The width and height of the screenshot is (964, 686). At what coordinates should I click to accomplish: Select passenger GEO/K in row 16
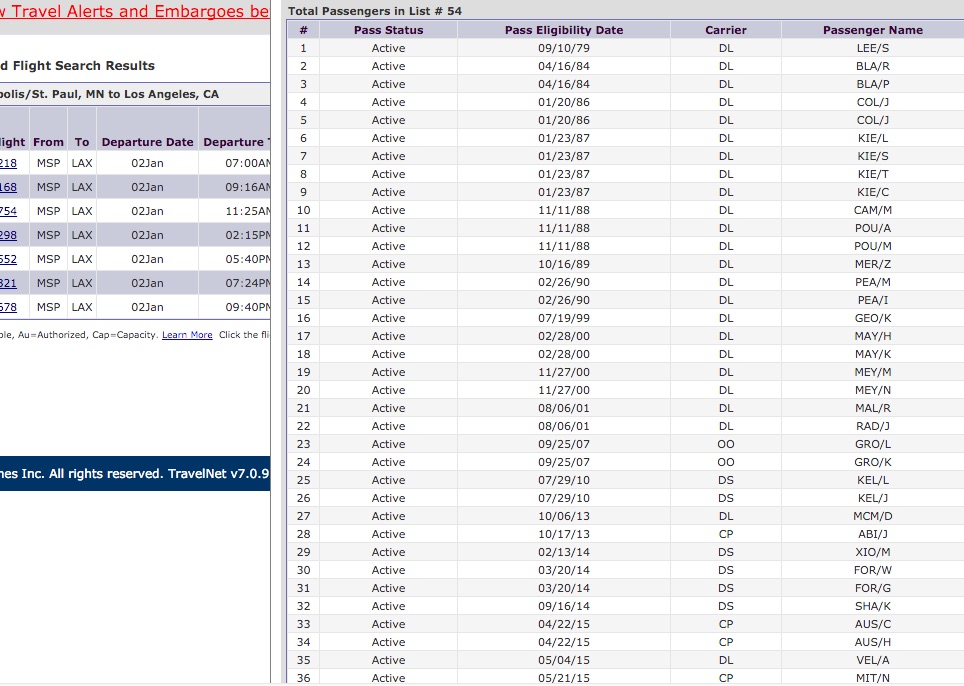click(872, 318)
